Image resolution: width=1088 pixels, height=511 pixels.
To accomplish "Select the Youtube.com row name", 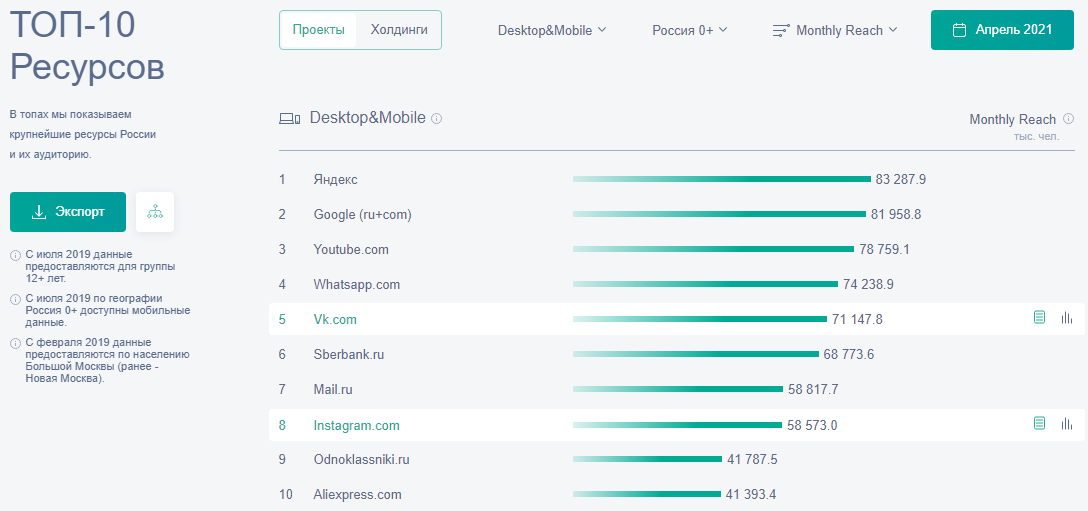I will pos(351,249).
